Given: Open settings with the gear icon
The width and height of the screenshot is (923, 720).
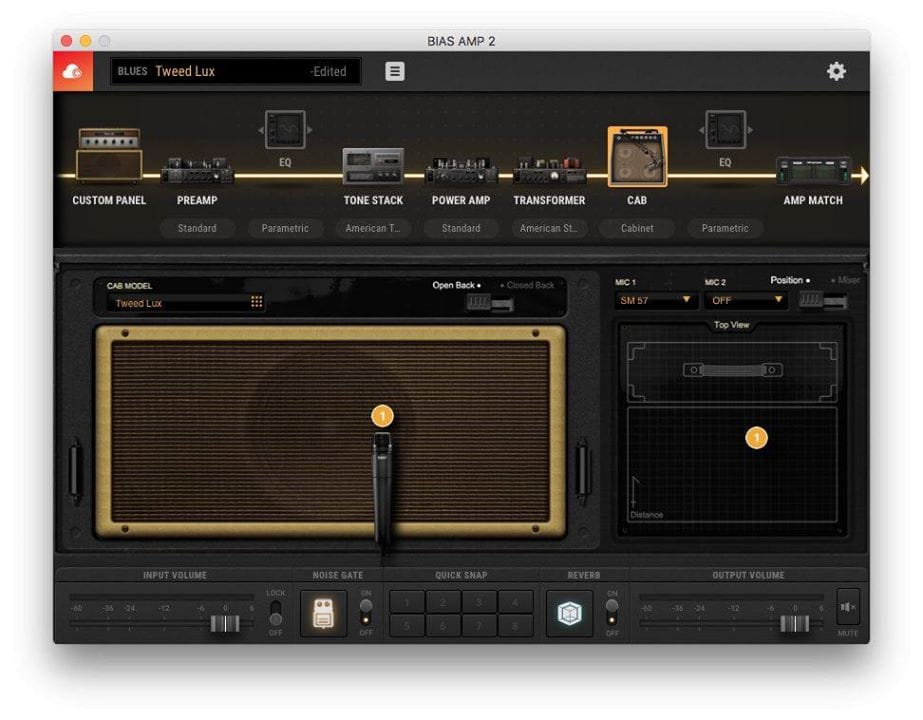Looking at the screenshot, I should (836, 71).
